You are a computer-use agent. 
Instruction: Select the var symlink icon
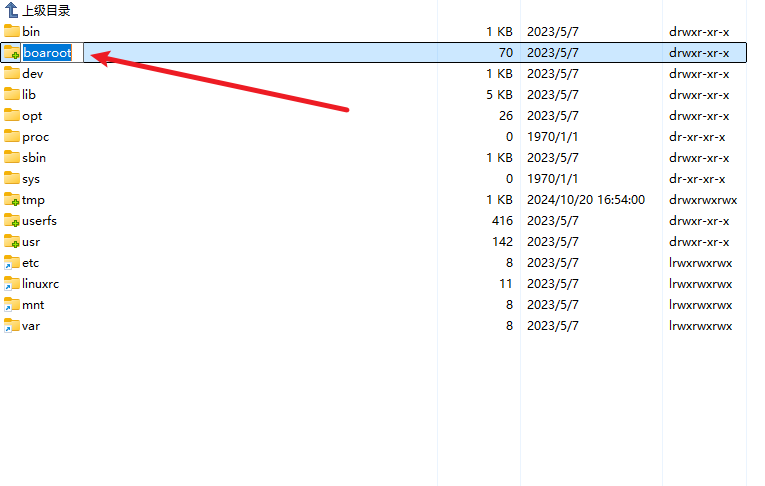[11, 325]
